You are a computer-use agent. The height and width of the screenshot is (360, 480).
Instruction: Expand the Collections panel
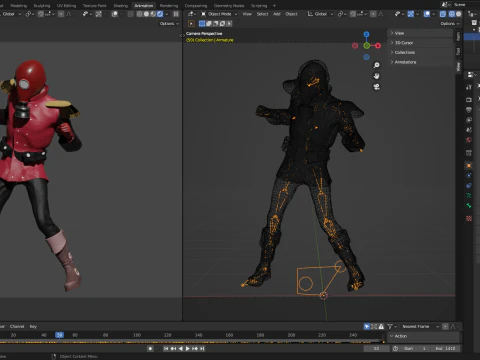pyautogui.click(x=421, y=52)
